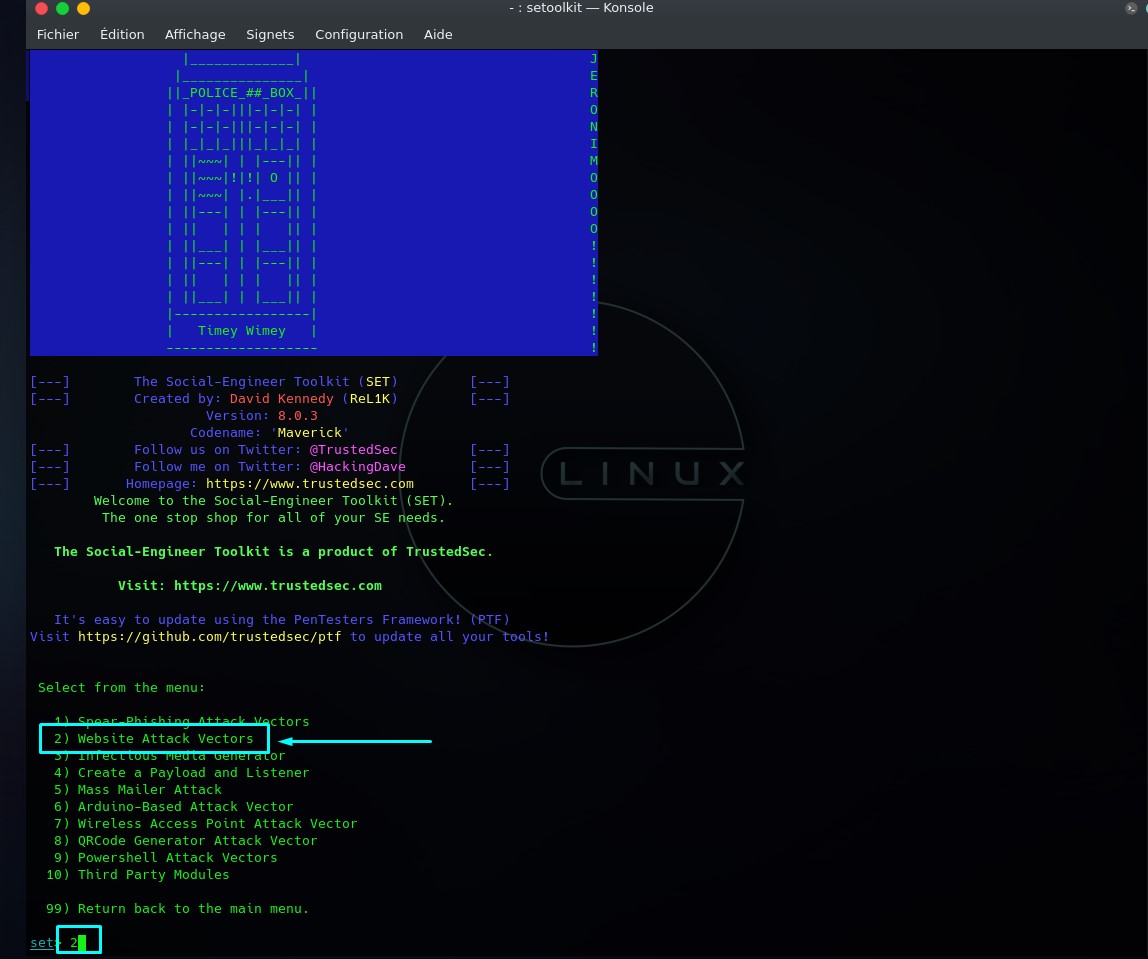Click 'Welcome to the Social-Engineer Toolkit (SET).'

click(274, 501)
